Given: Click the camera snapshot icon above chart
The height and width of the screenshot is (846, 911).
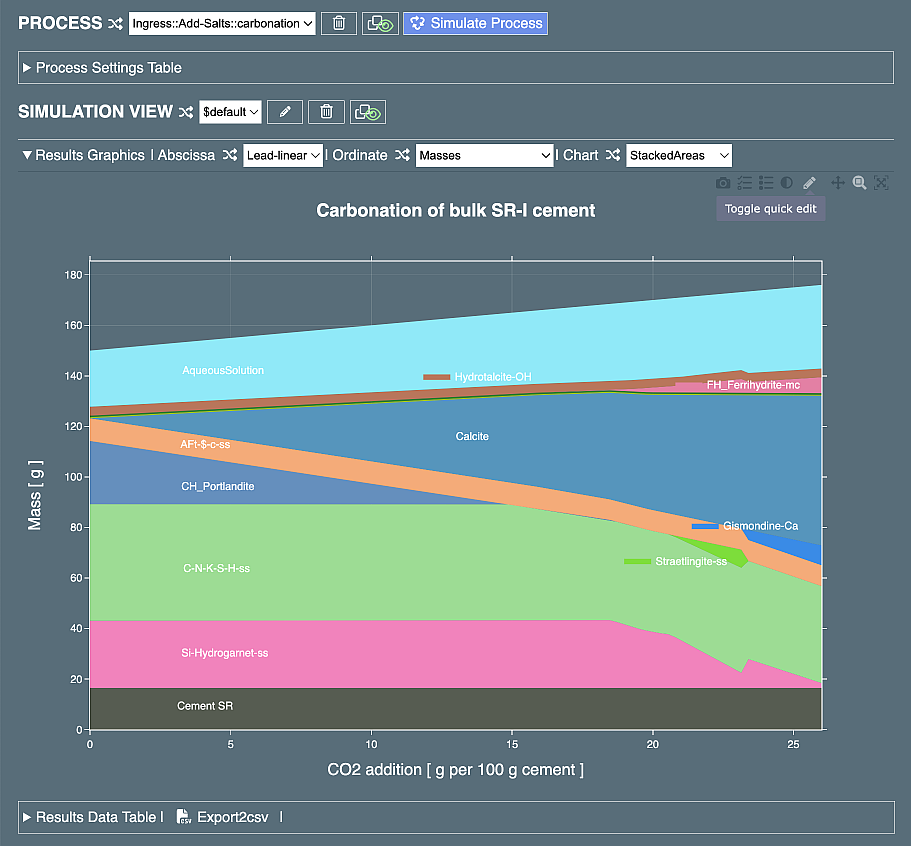Looking at the screenshot, I should (723, 183).
